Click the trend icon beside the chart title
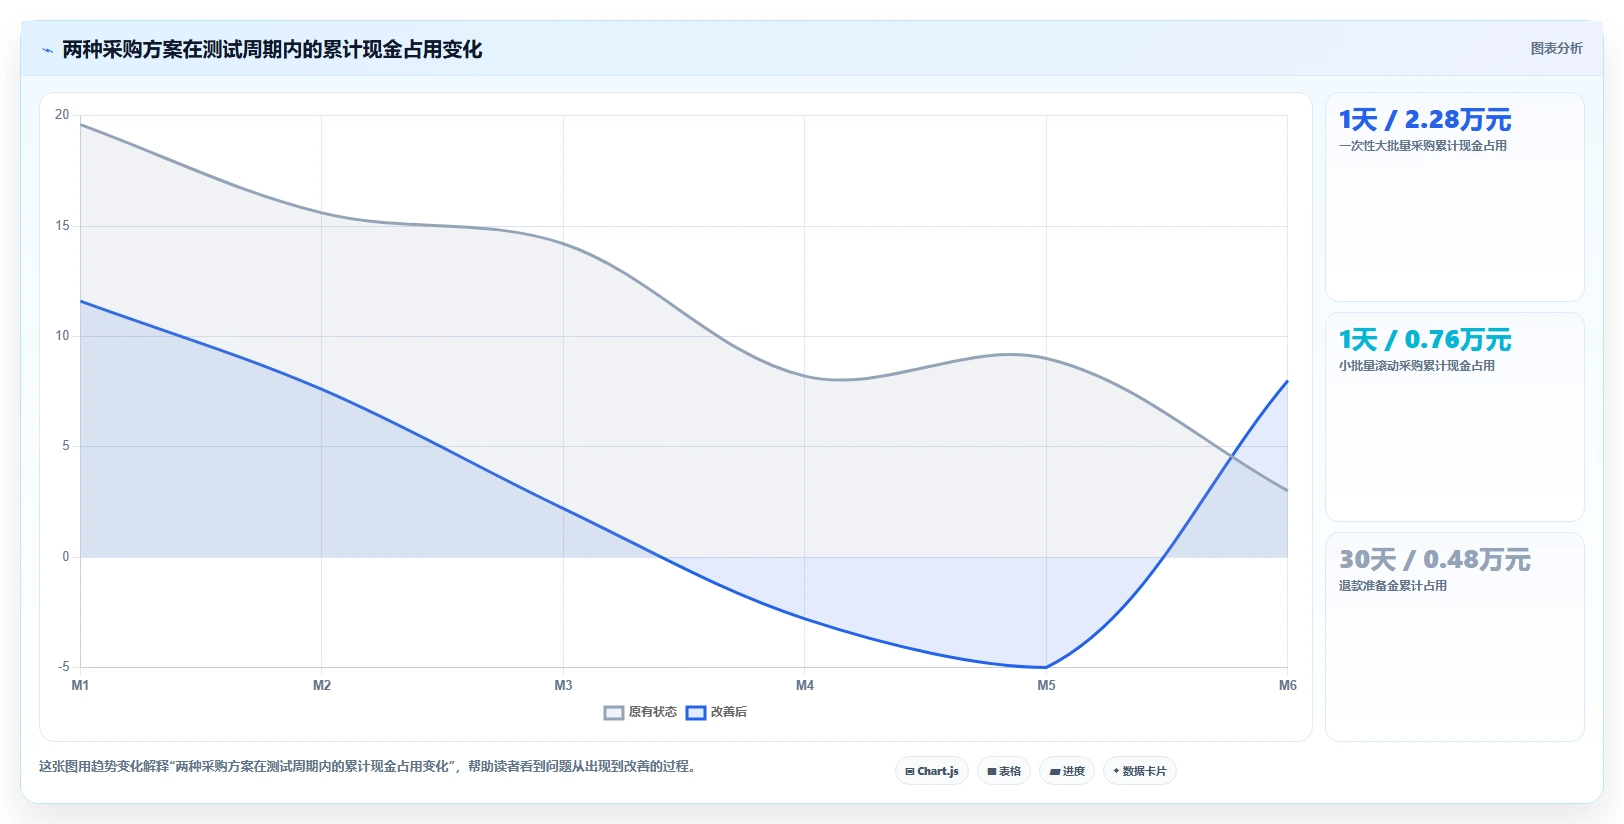 coord(47,50)
